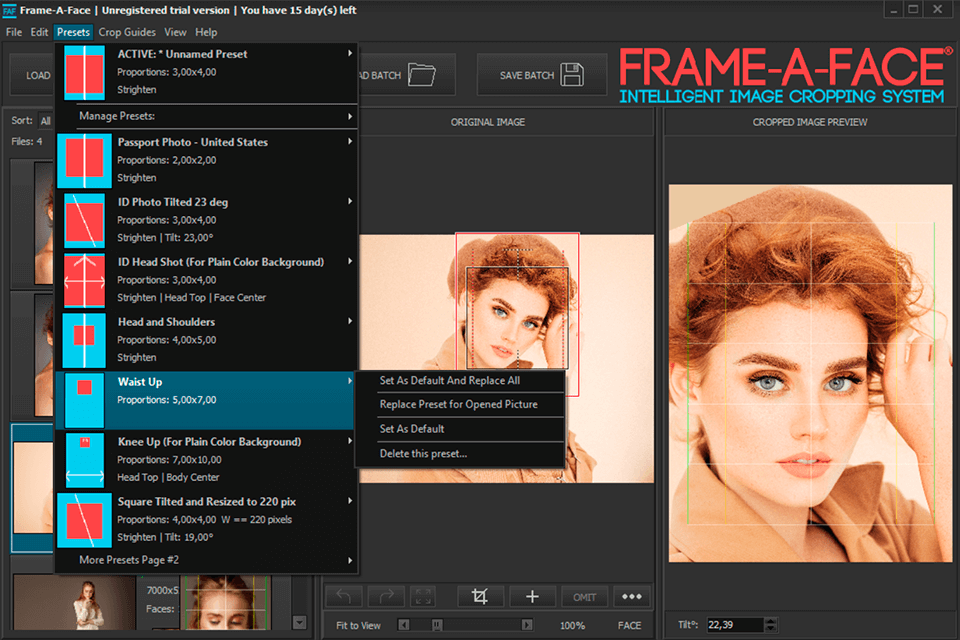
Task: Click the Frame-A-Face app icon in title bar
Action: 9,10
